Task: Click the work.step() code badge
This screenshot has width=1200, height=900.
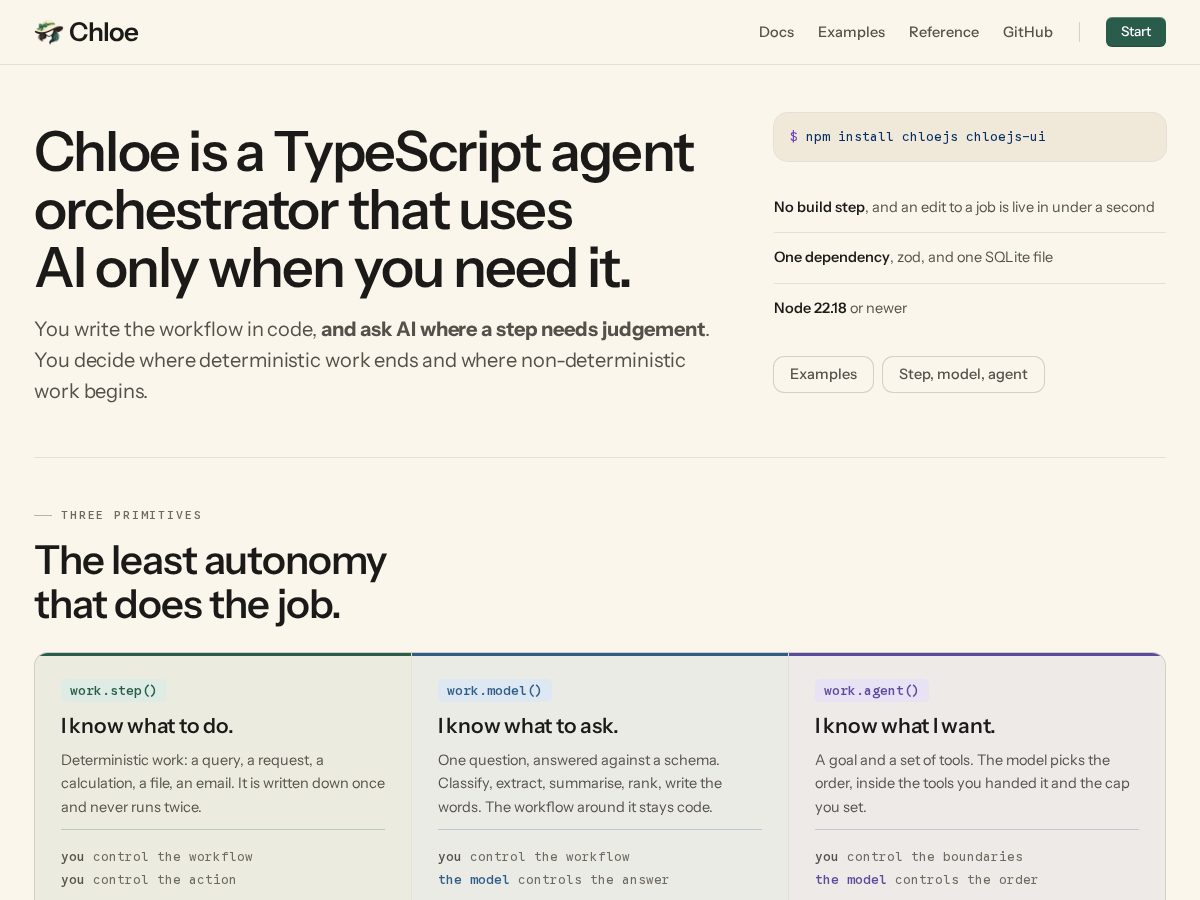Action: tap(113, 690)
